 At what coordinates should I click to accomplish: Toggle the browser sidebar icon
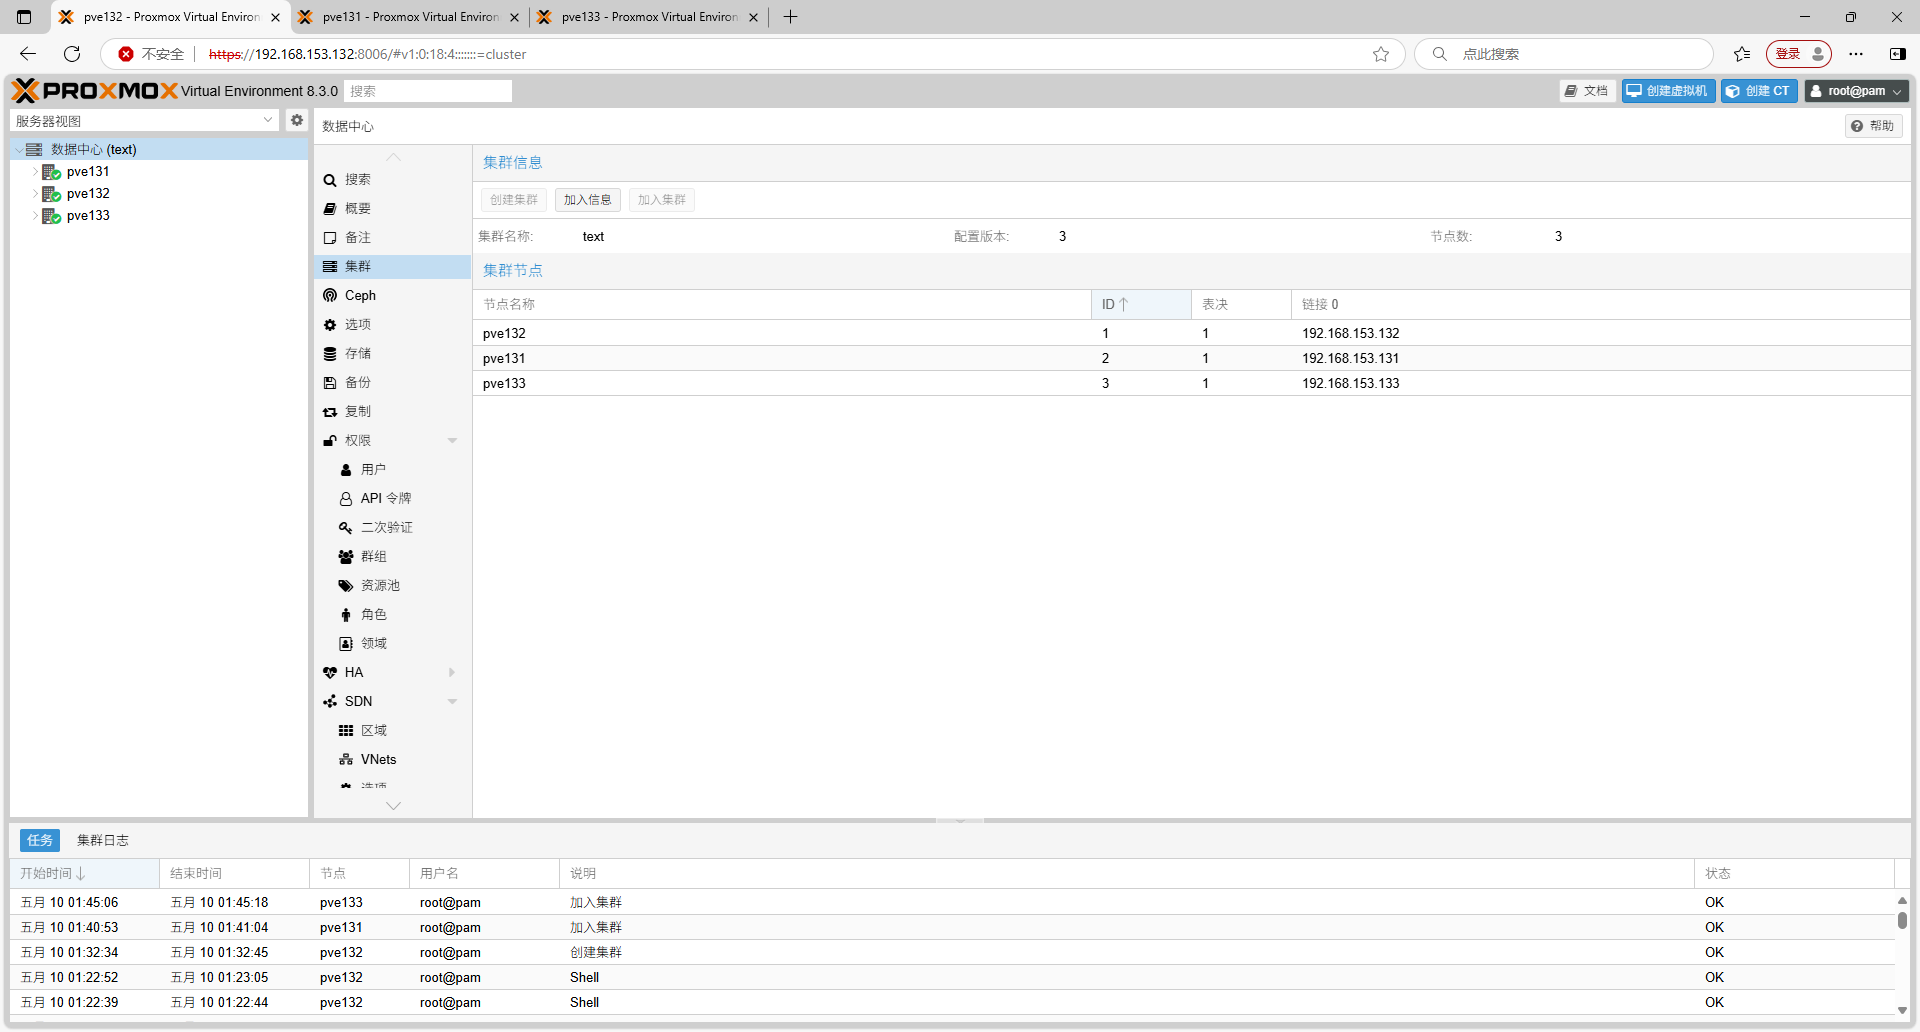(1897, 54)
